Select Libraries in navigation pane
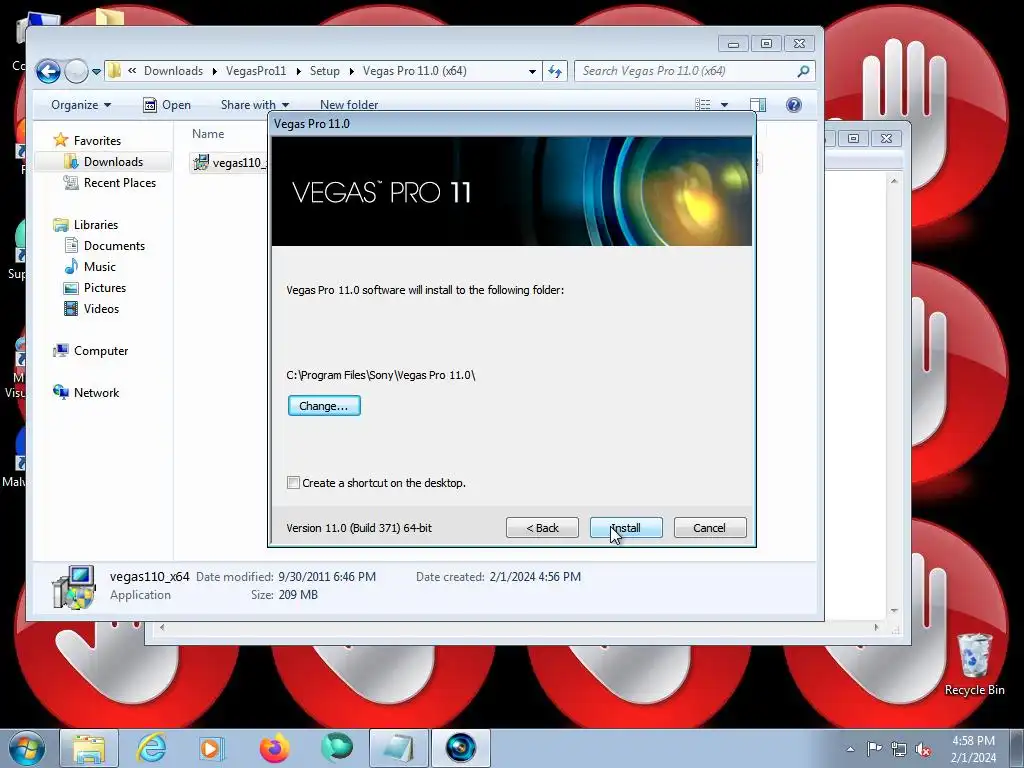 coord(95,225)
